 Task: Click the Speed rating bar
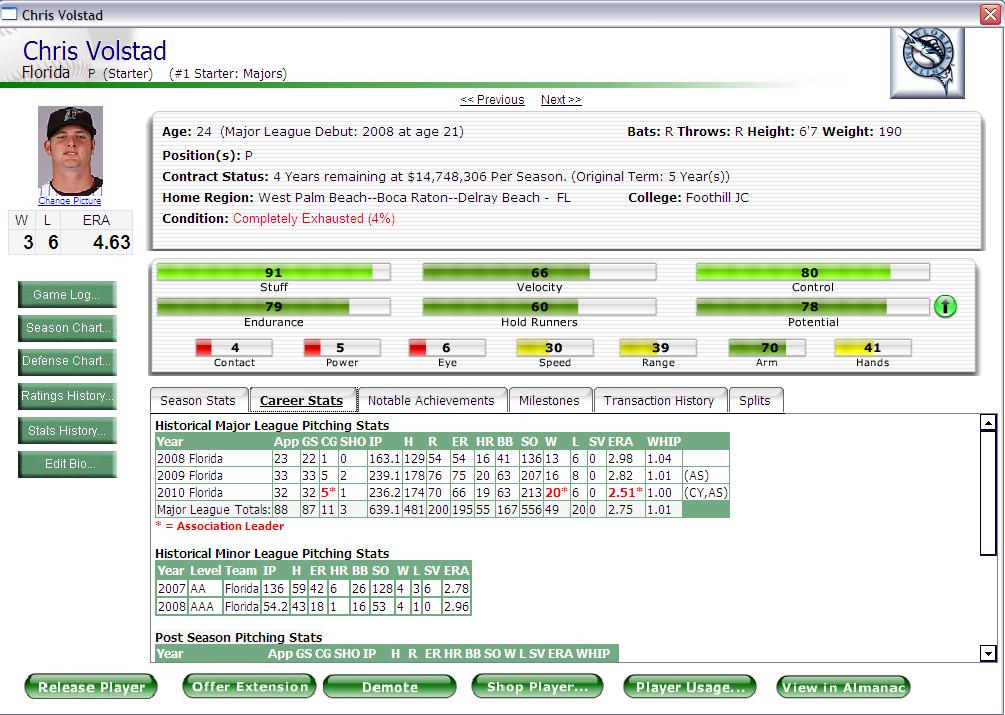[x=555, y=348]
